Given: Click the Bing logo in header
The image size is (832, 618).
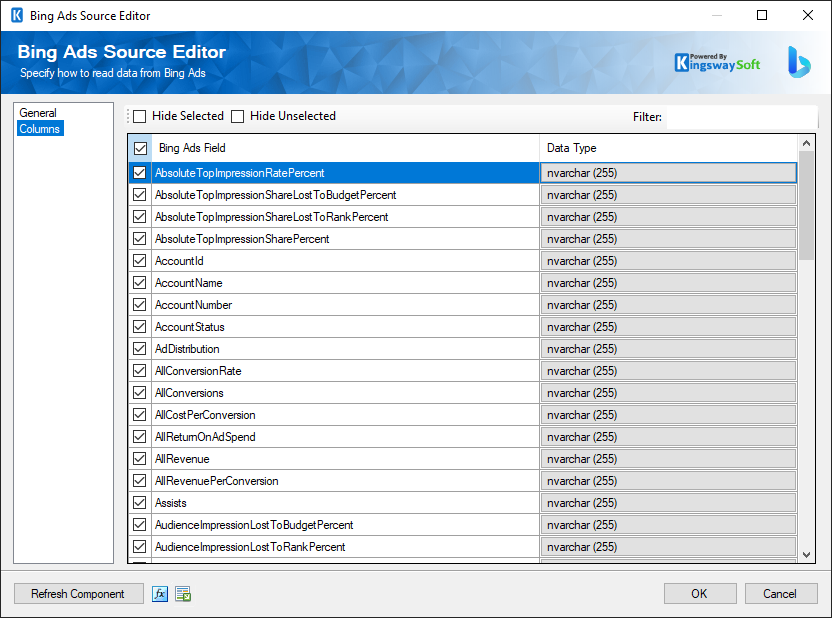Looking at the screenshot, I should 799,62.
